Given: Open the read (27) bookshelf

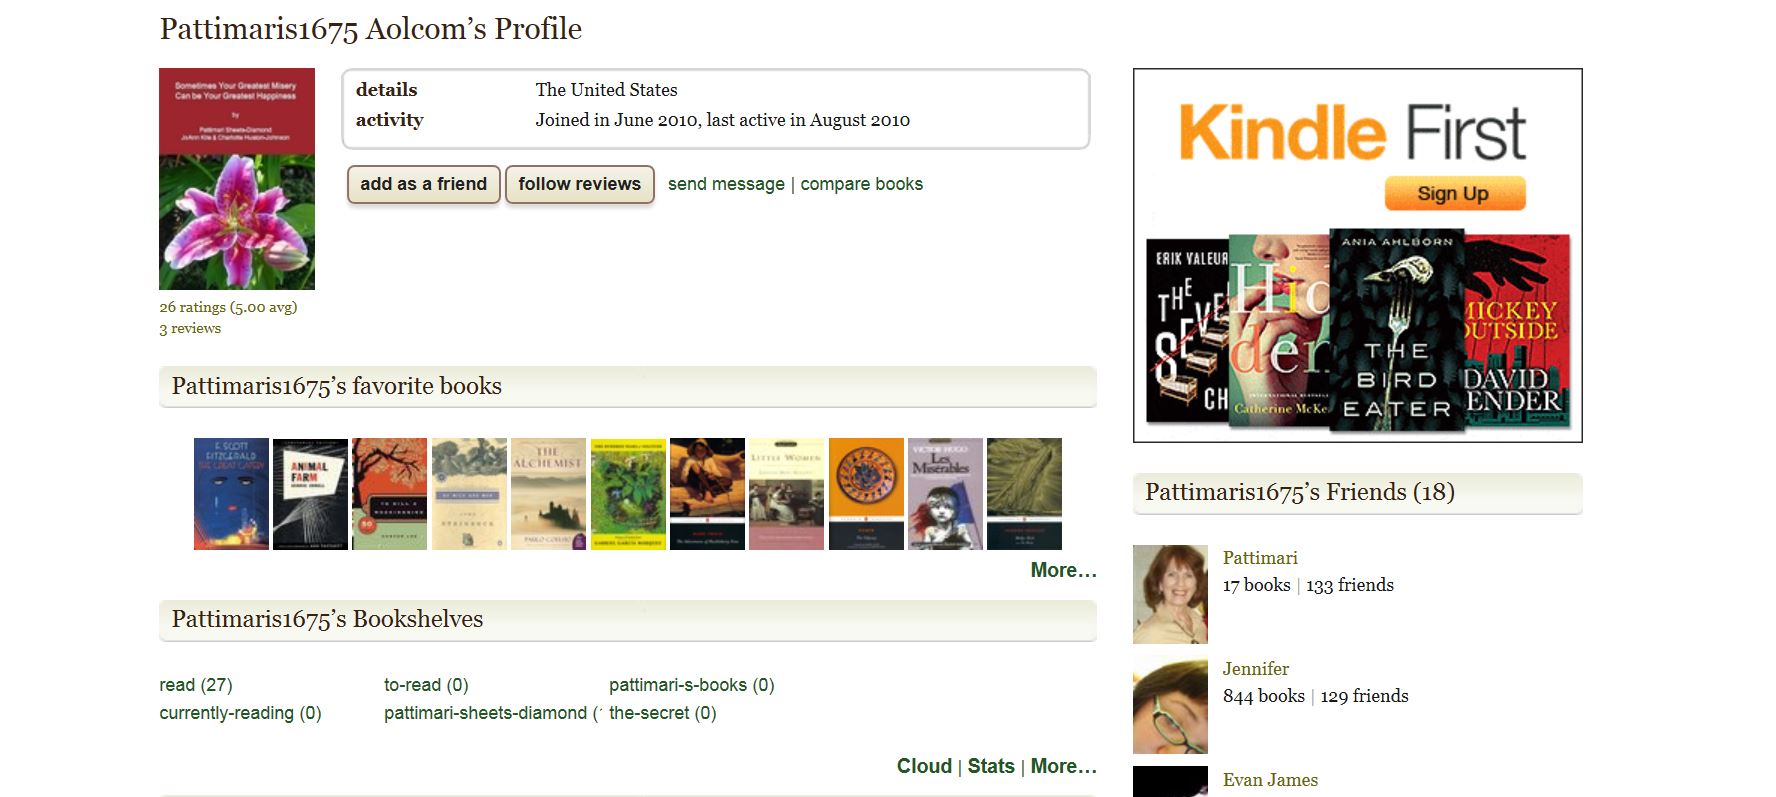Looking at the screenshot, I should pyautogui.click(x=196, y=685).
